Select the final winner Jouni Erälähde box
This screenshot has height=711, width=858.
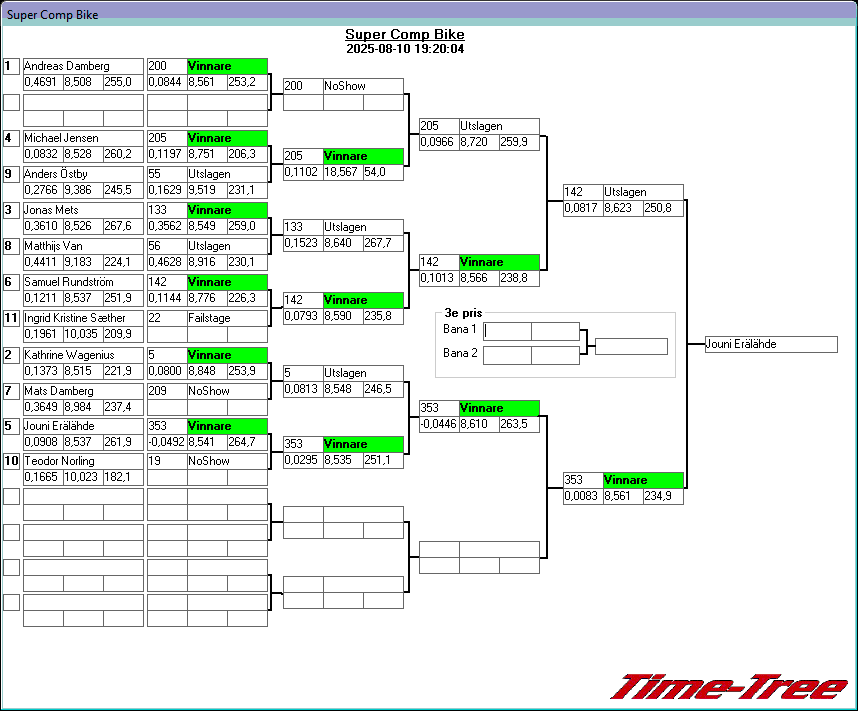click(x=770, y=344)
